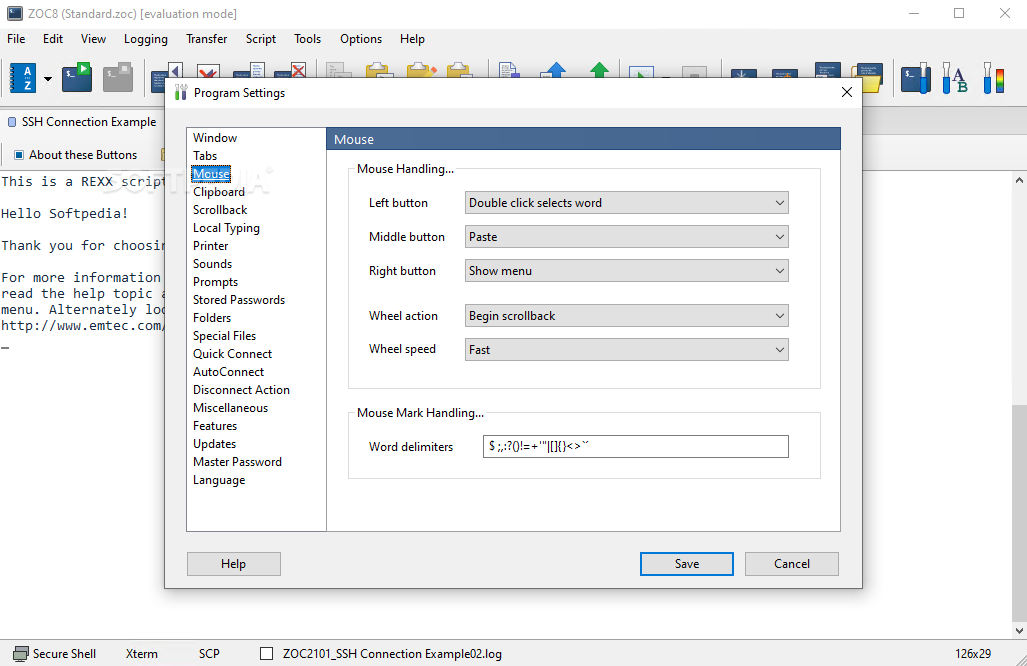Click the Secure Shell icon in status bar
The width and height of the screenshot is (1027, 666).
pos(21,654)
